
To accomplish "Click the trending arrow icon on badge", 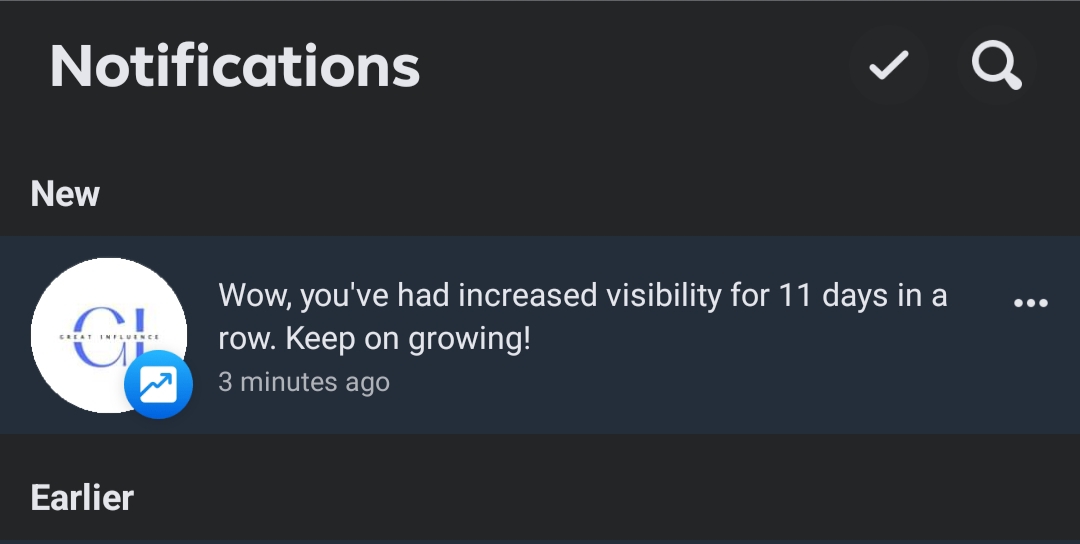I will [158, 384].
